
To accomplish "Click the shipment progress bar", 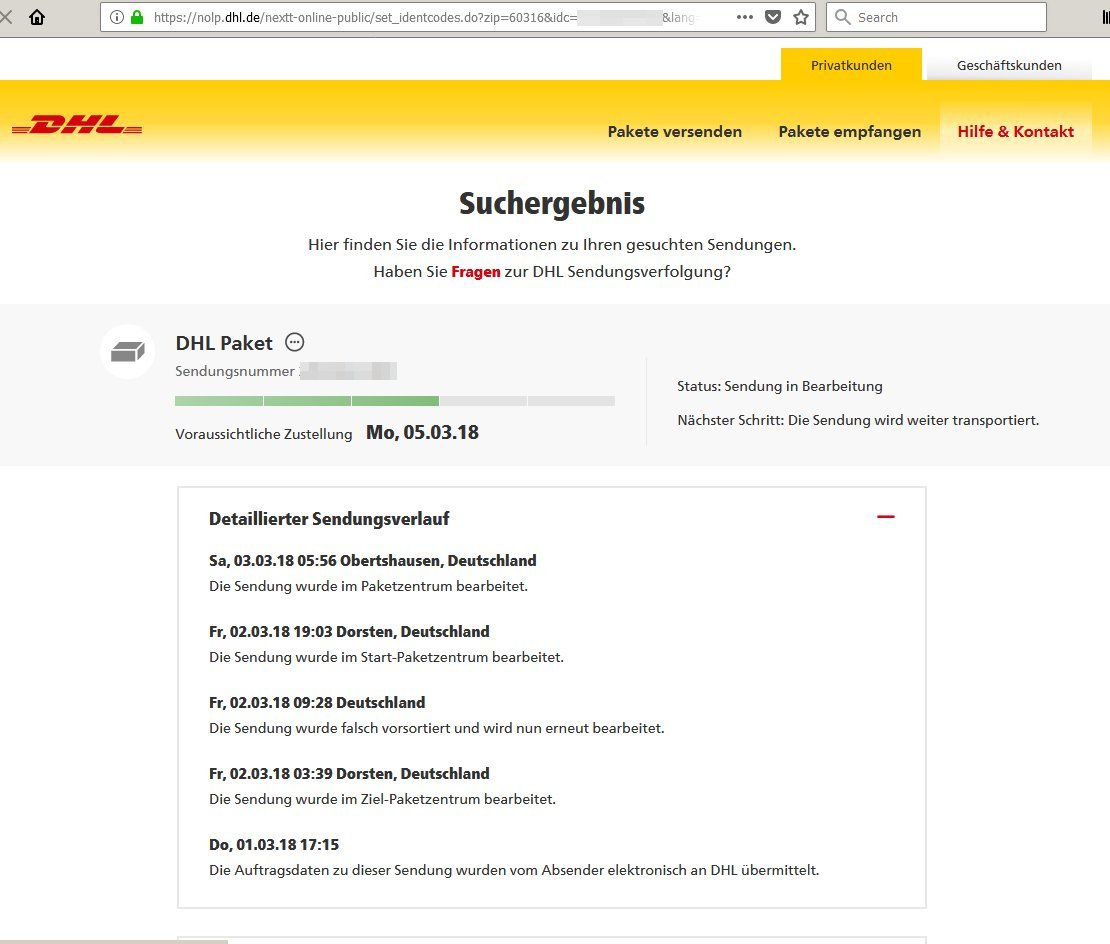I will pos(395,401).
